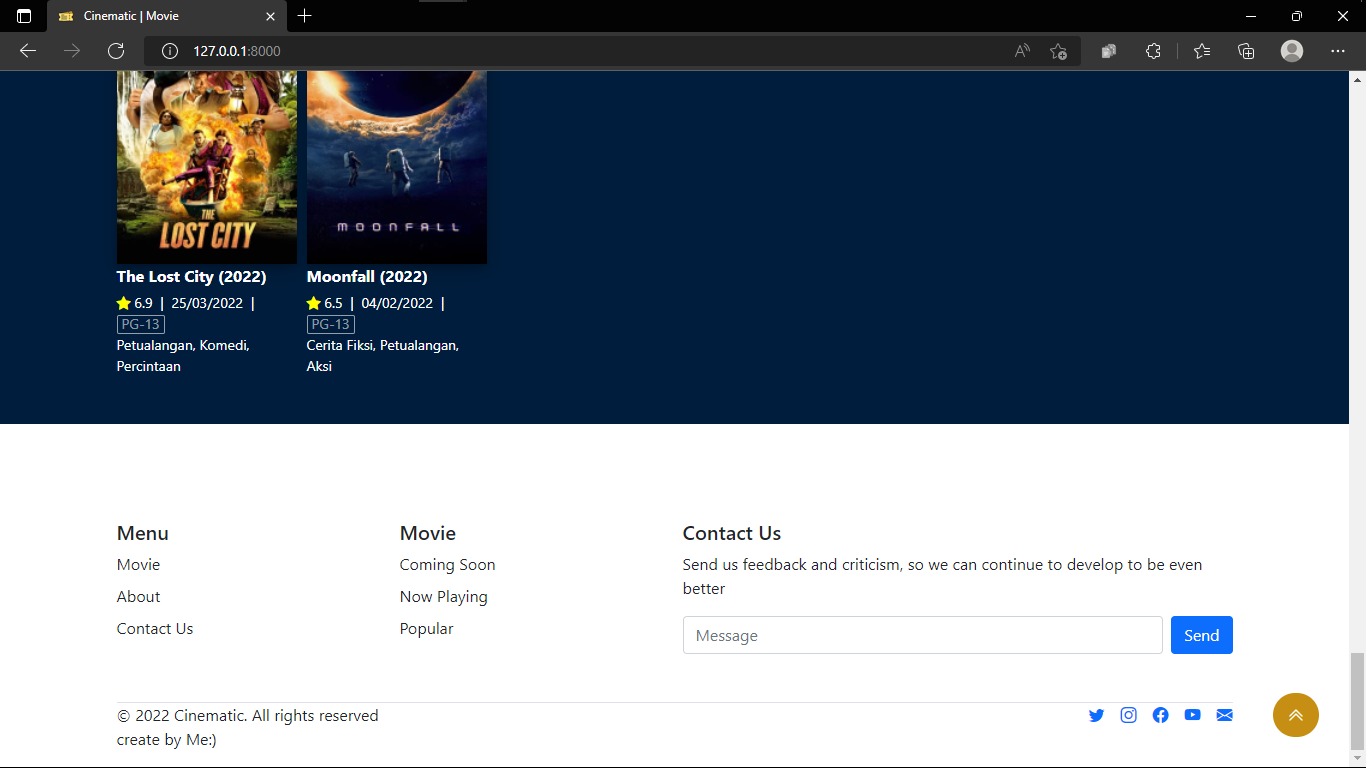This screenshot has height=768, width=1366.
Task: Click The Lost City movie poster
Action: click(207, 167)
